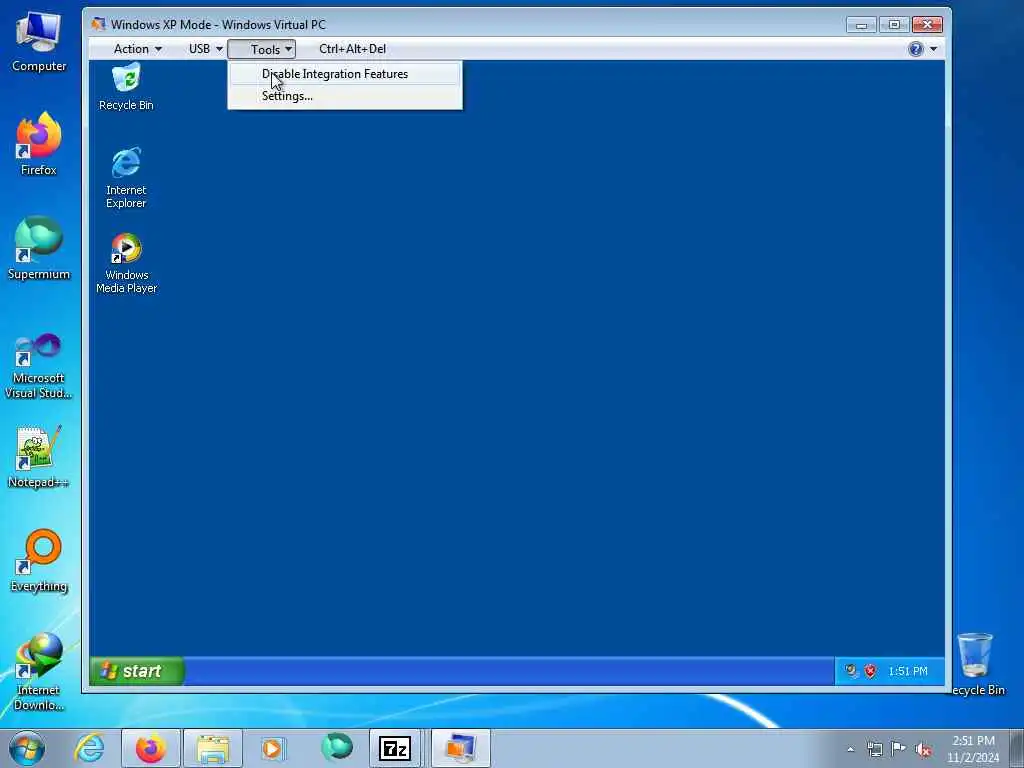Click the XP tray red shield icon
This screenshot has height=768, width=1024.
871,671
